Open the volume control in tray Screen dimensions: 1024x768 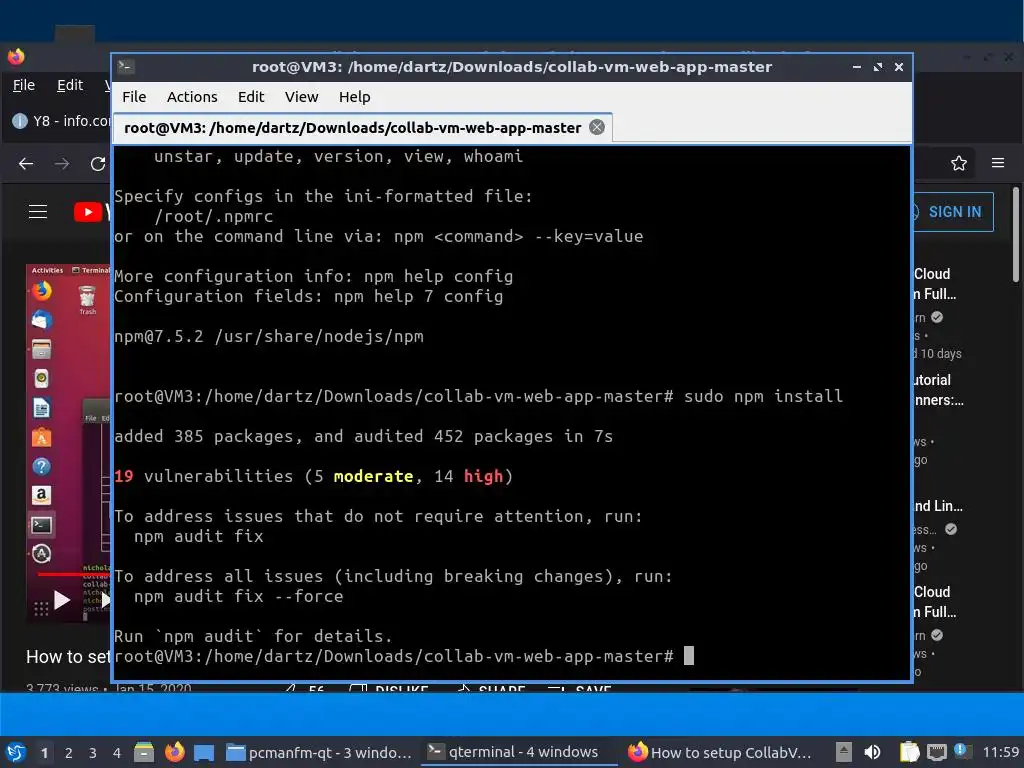coord(872,752)
